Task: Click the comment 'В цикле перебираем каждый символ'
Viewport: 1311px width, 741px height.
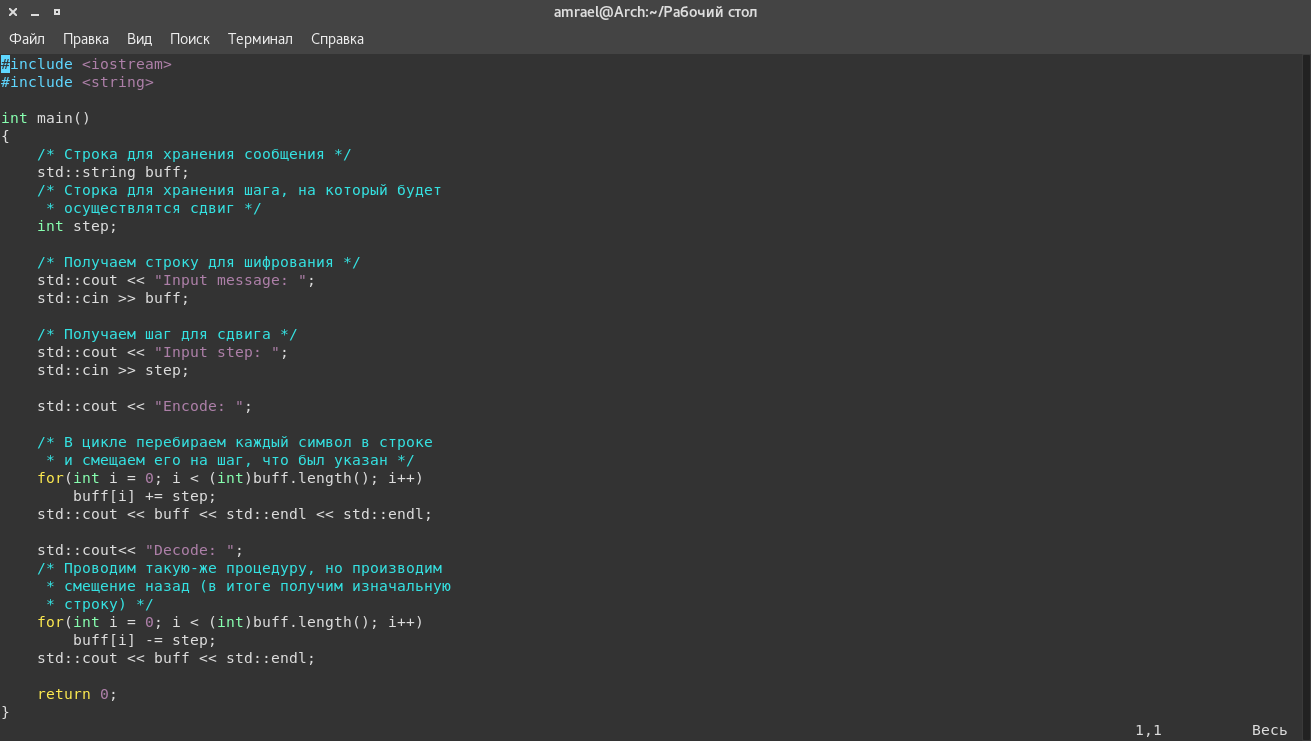Action: [x=235, y=442]
